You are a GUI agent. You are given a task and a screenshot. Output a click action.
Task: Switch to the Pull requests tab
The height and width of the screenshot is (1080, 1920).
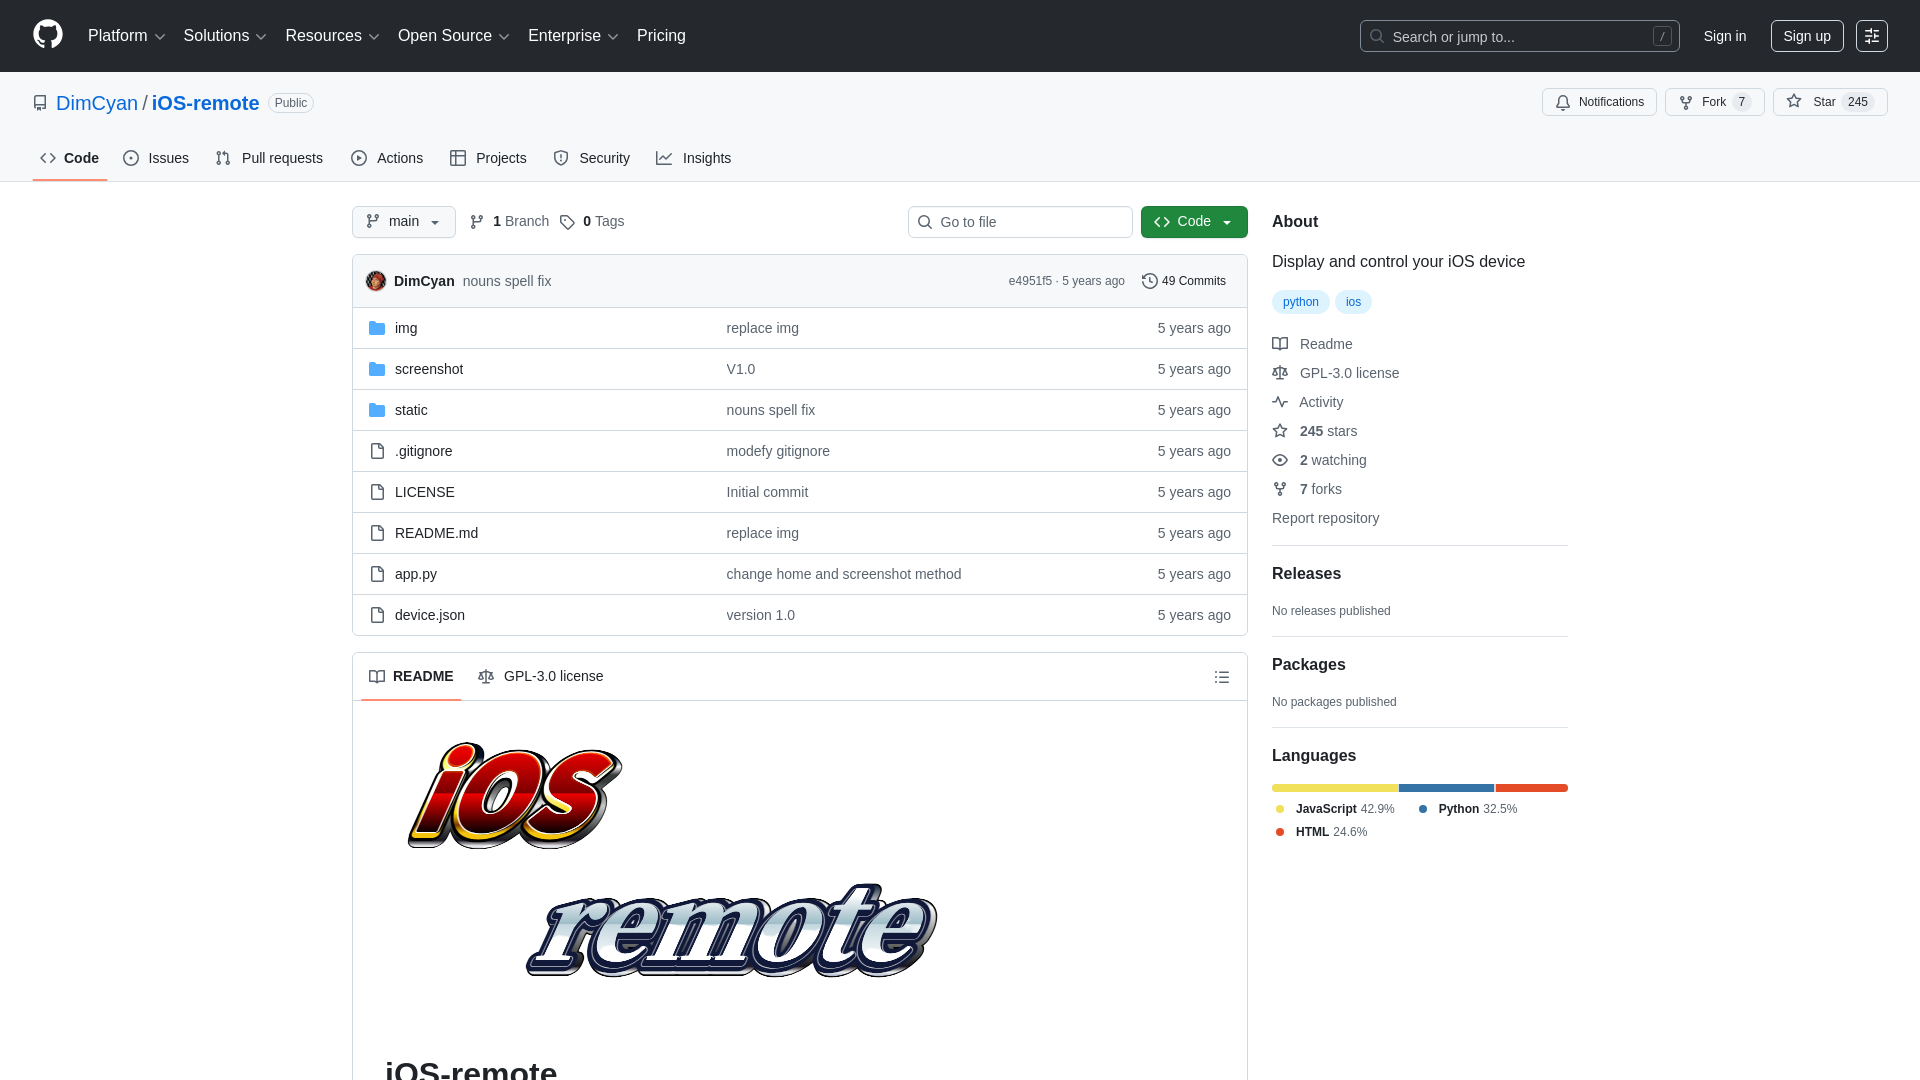[x=268, y=158]
